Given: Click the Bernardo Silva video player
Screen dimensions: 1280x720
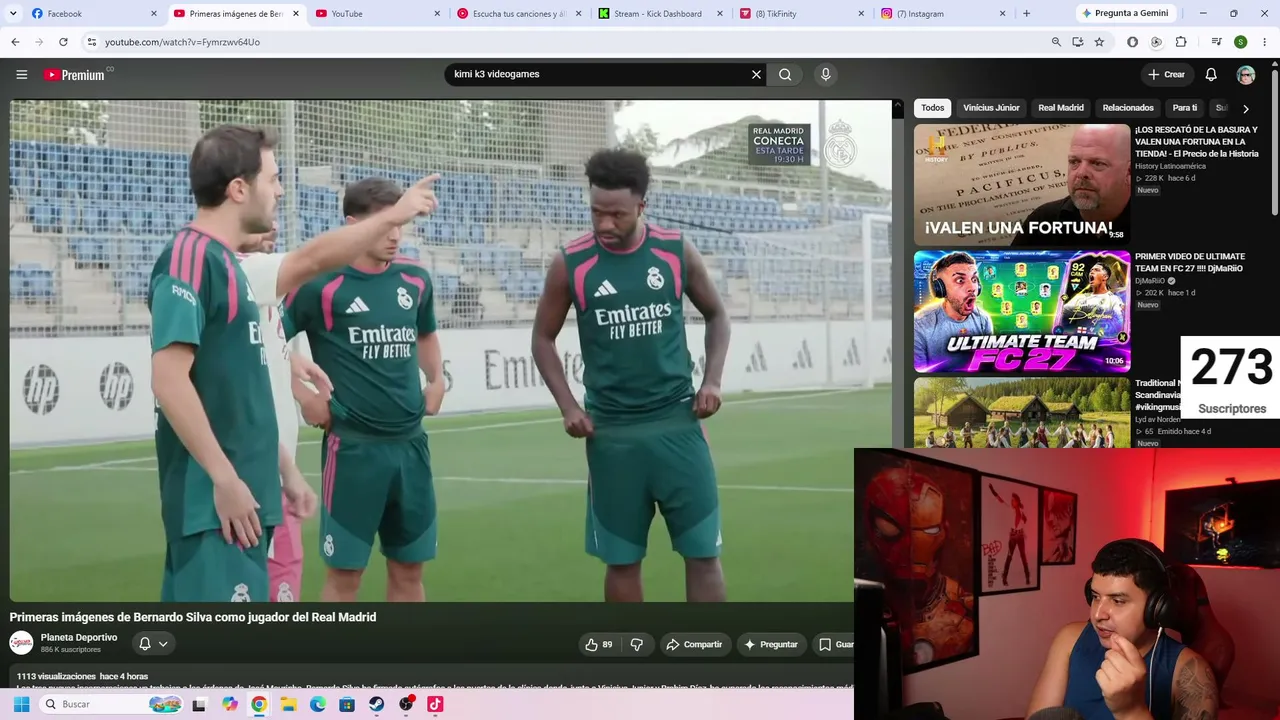Looking at the screenshot, I should click(x=450, y=351).
